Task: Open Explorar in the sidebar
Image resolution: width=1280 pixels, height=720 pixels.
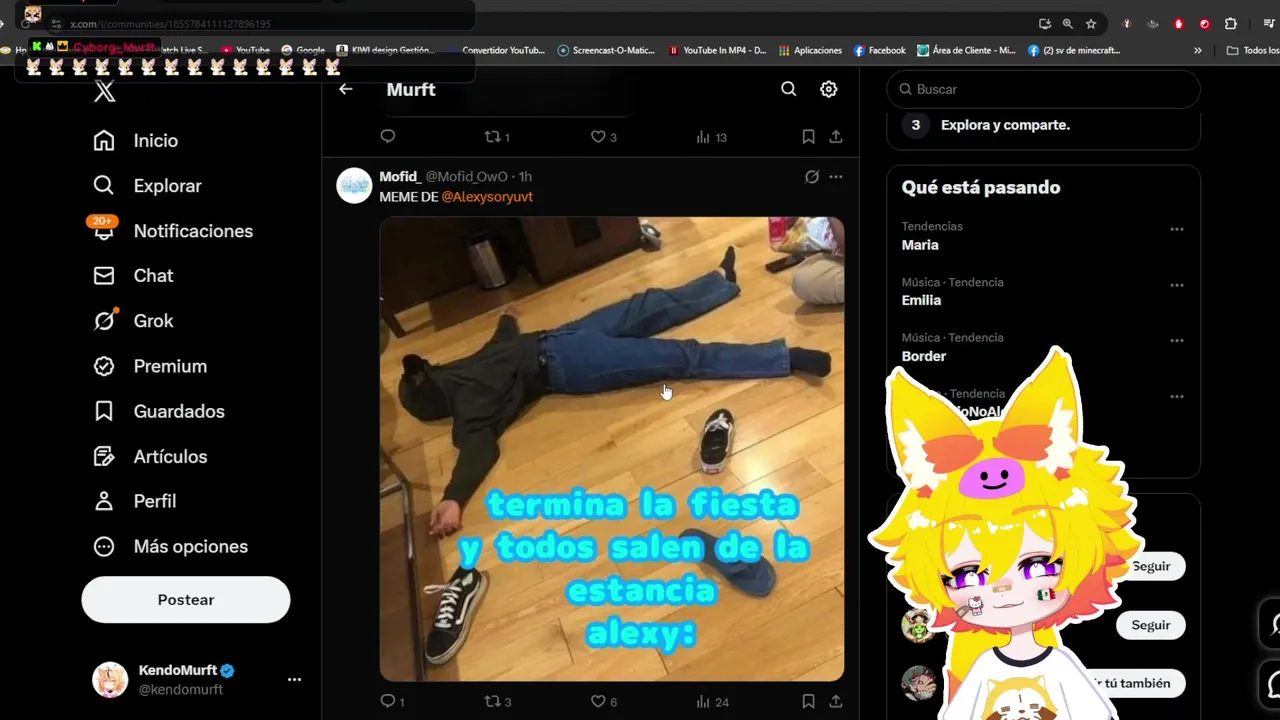Action: 147,186
